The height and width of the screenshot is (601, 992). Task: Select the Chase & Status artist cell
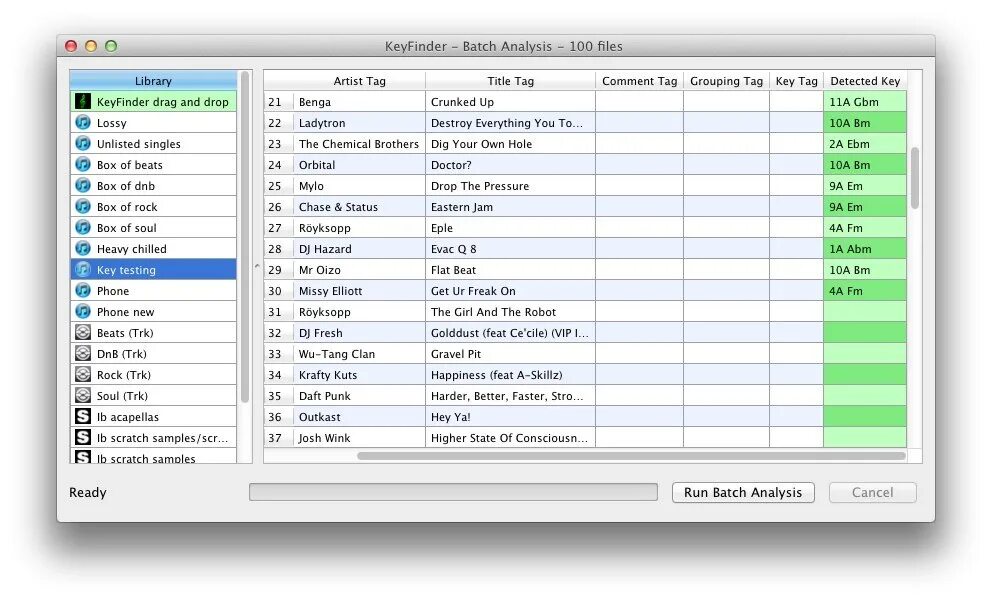pos(359,207)
